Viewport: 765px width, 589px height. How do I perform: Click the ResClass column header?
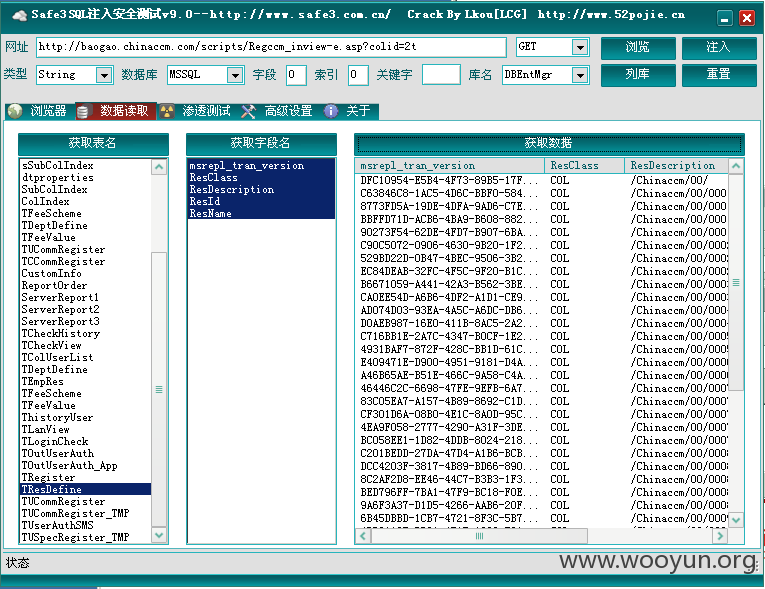click(584, 166)
